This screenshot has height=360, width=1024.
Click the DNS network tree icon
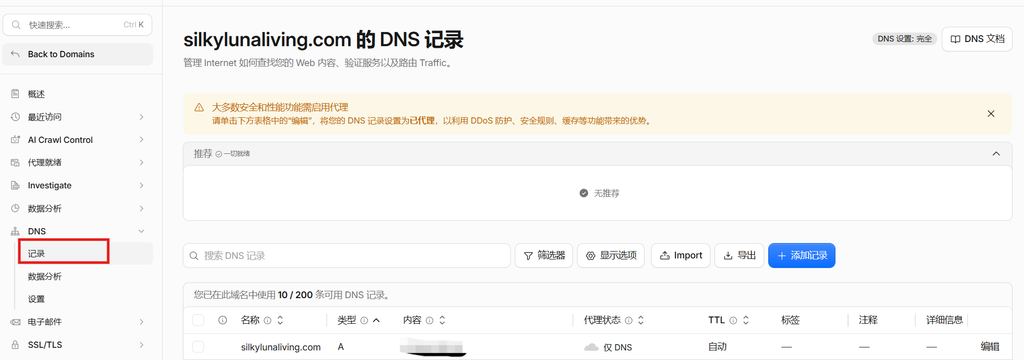(15, 231)
